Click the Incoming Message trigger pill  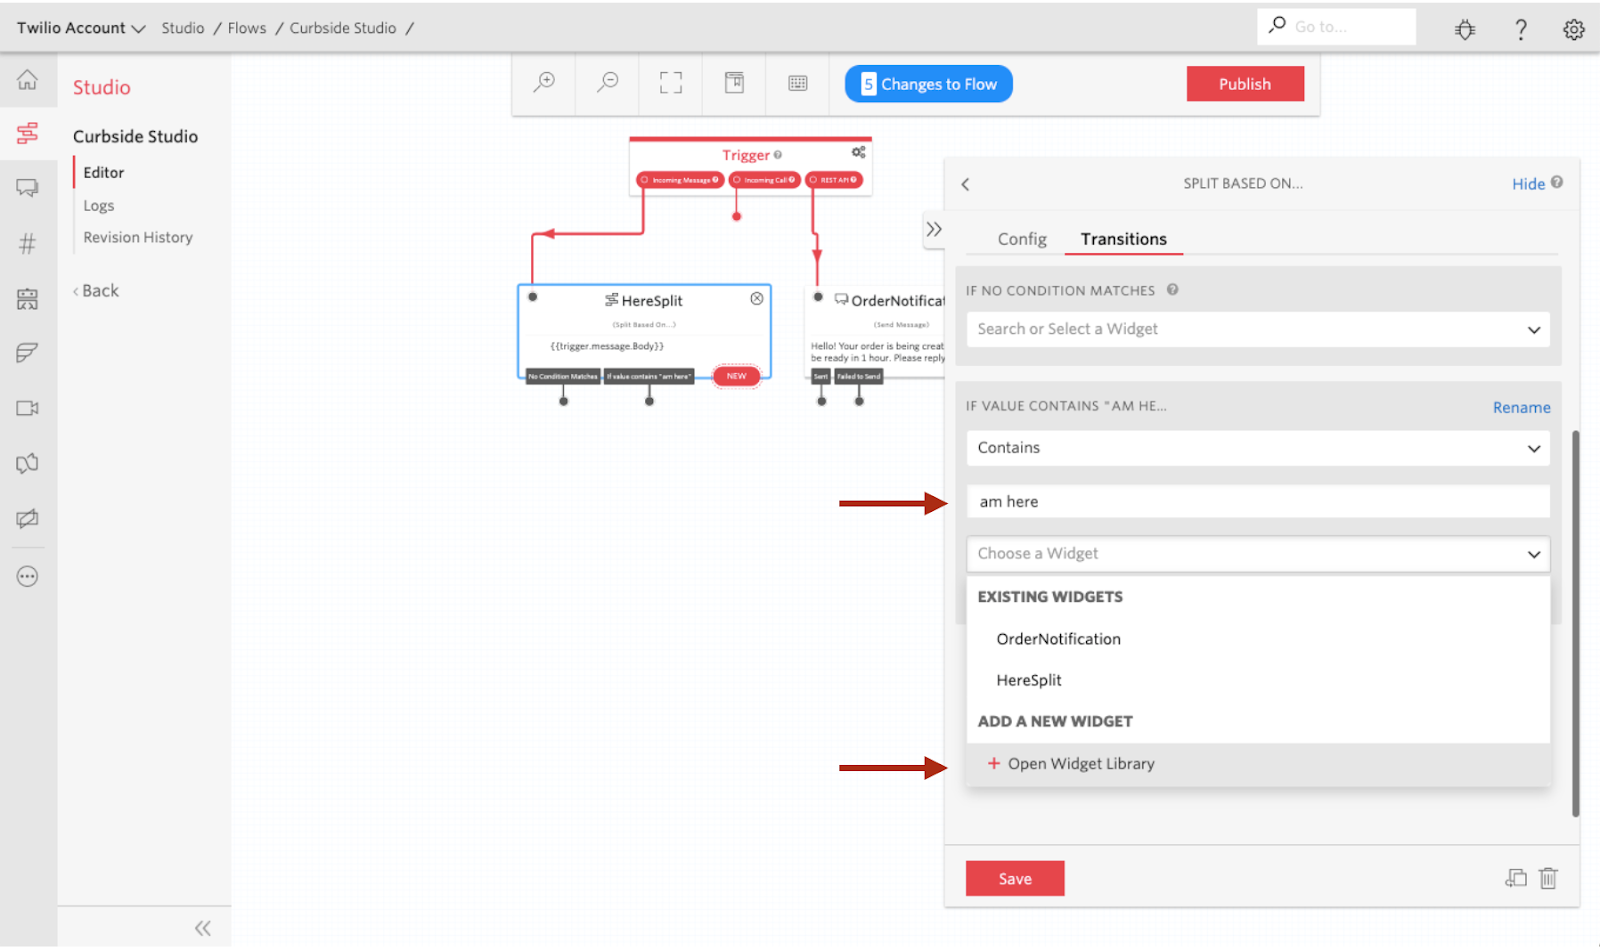[x=680, y=180]
